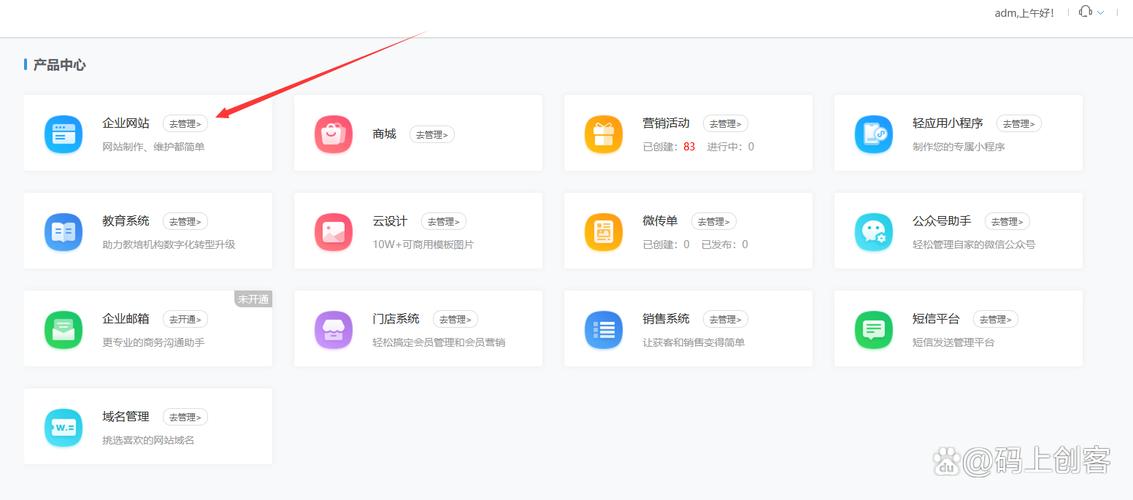1133x500 pixels.
Task: Click the 未开通 badge on 企业邮箱
Action: coord(254,298)
